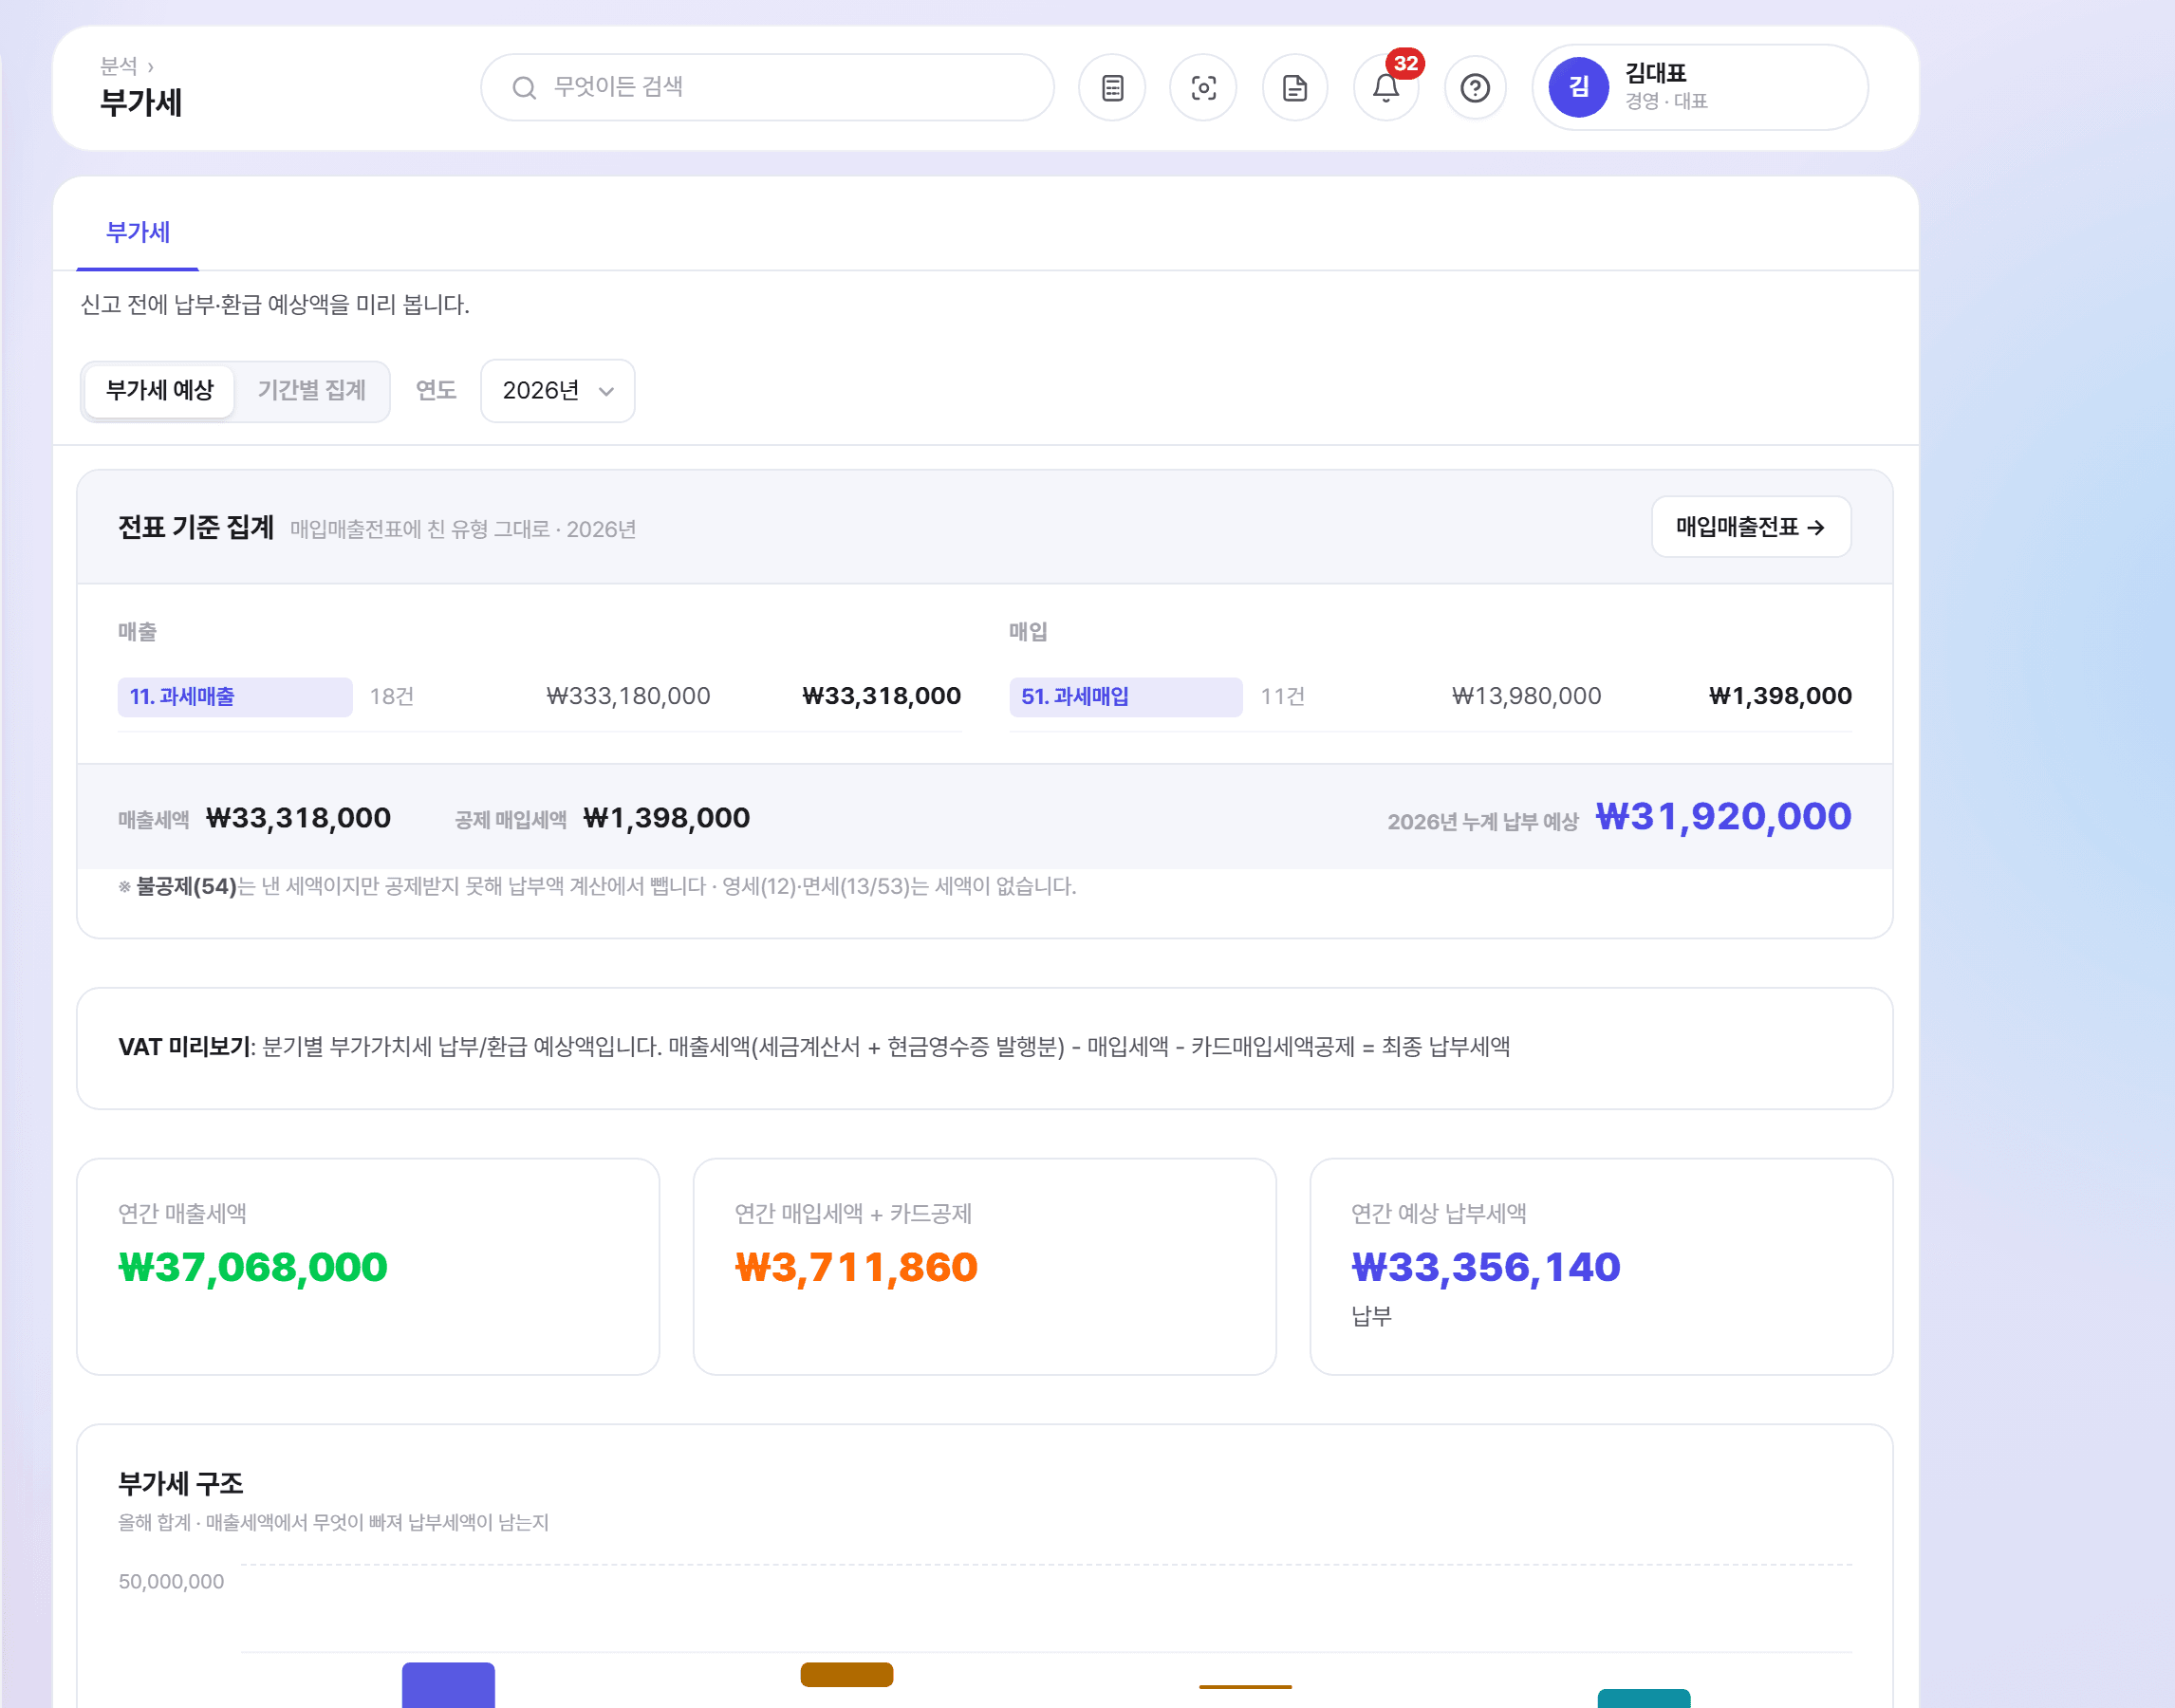Click sales tax value ₩33,318,000 in 매출 row
The height and width of the screenshot is (1708, 2175).
tap(881, 696)
